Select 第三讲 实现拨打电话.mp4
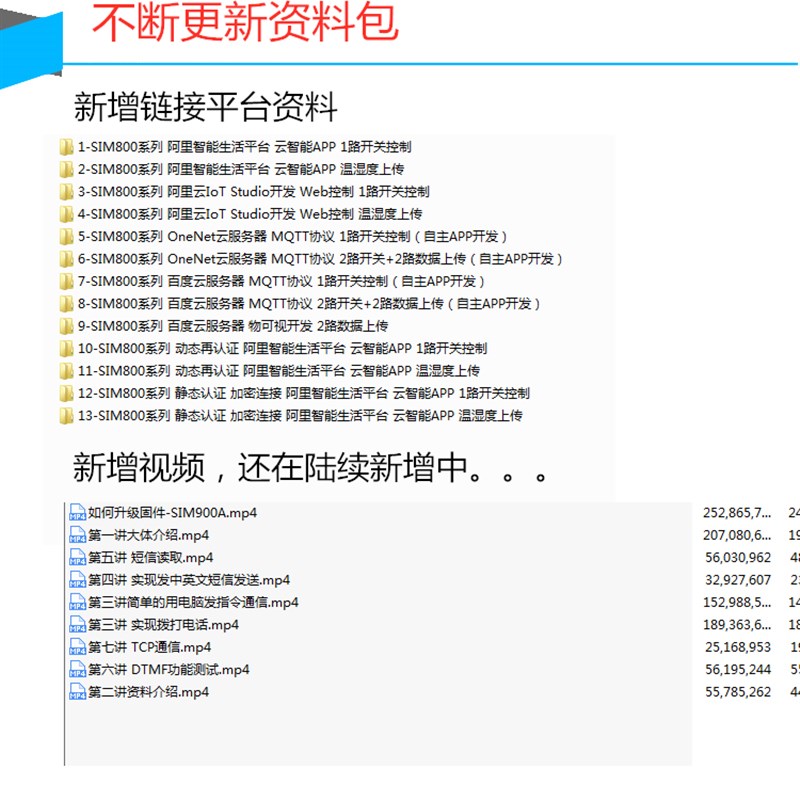This screenshot has height=800, width=800. pos(165,623)
